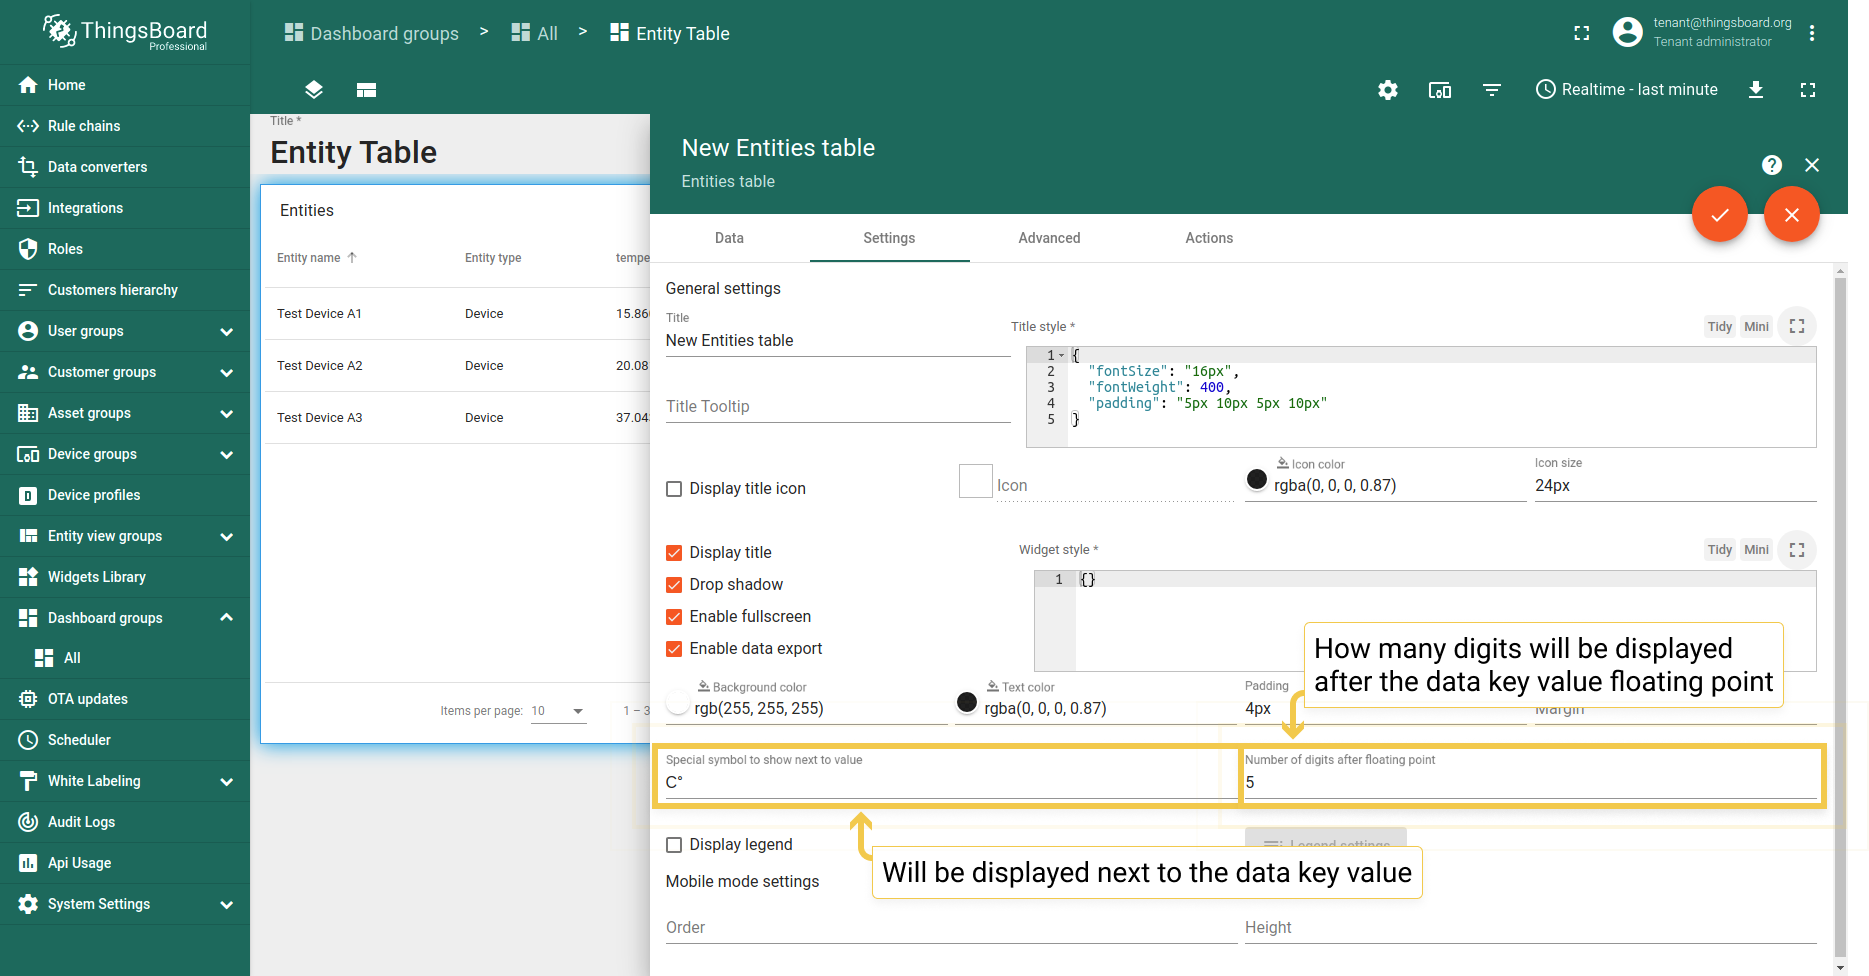Uncheck Enable fullscreen checkbox

point(674,617)
